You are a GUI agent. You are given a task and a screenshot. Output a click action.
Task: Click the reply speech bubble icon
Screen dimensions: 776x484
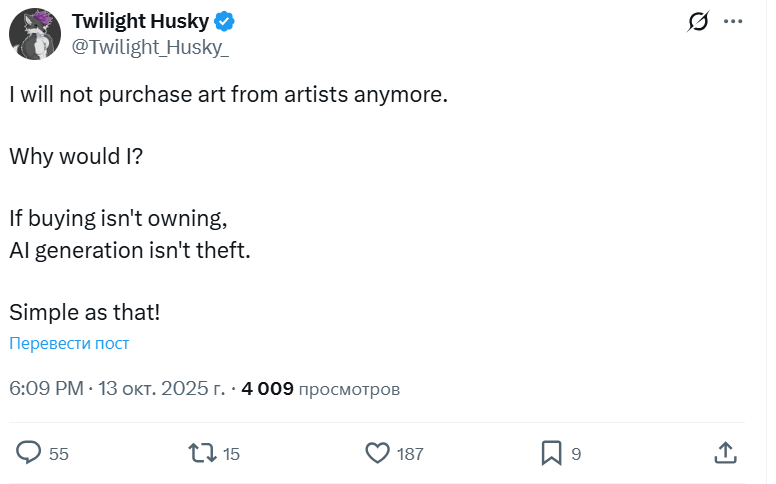30,453
